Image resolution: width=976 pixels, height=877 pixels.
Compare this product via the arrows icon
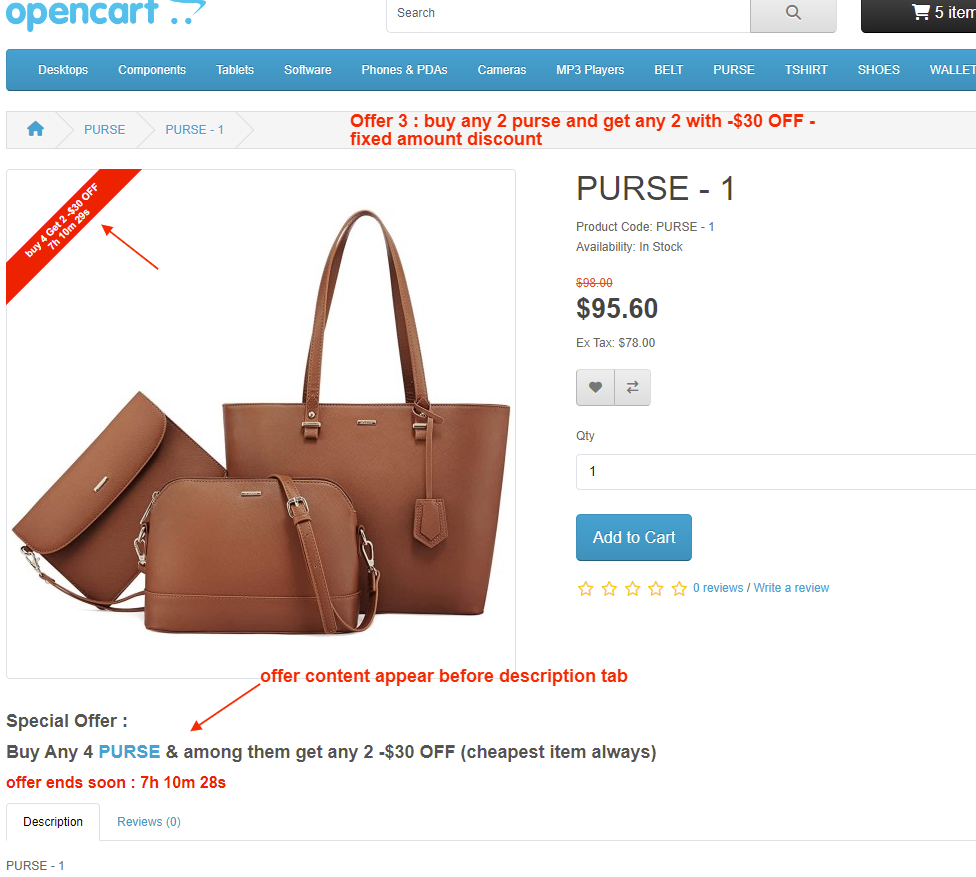point(632,387)
